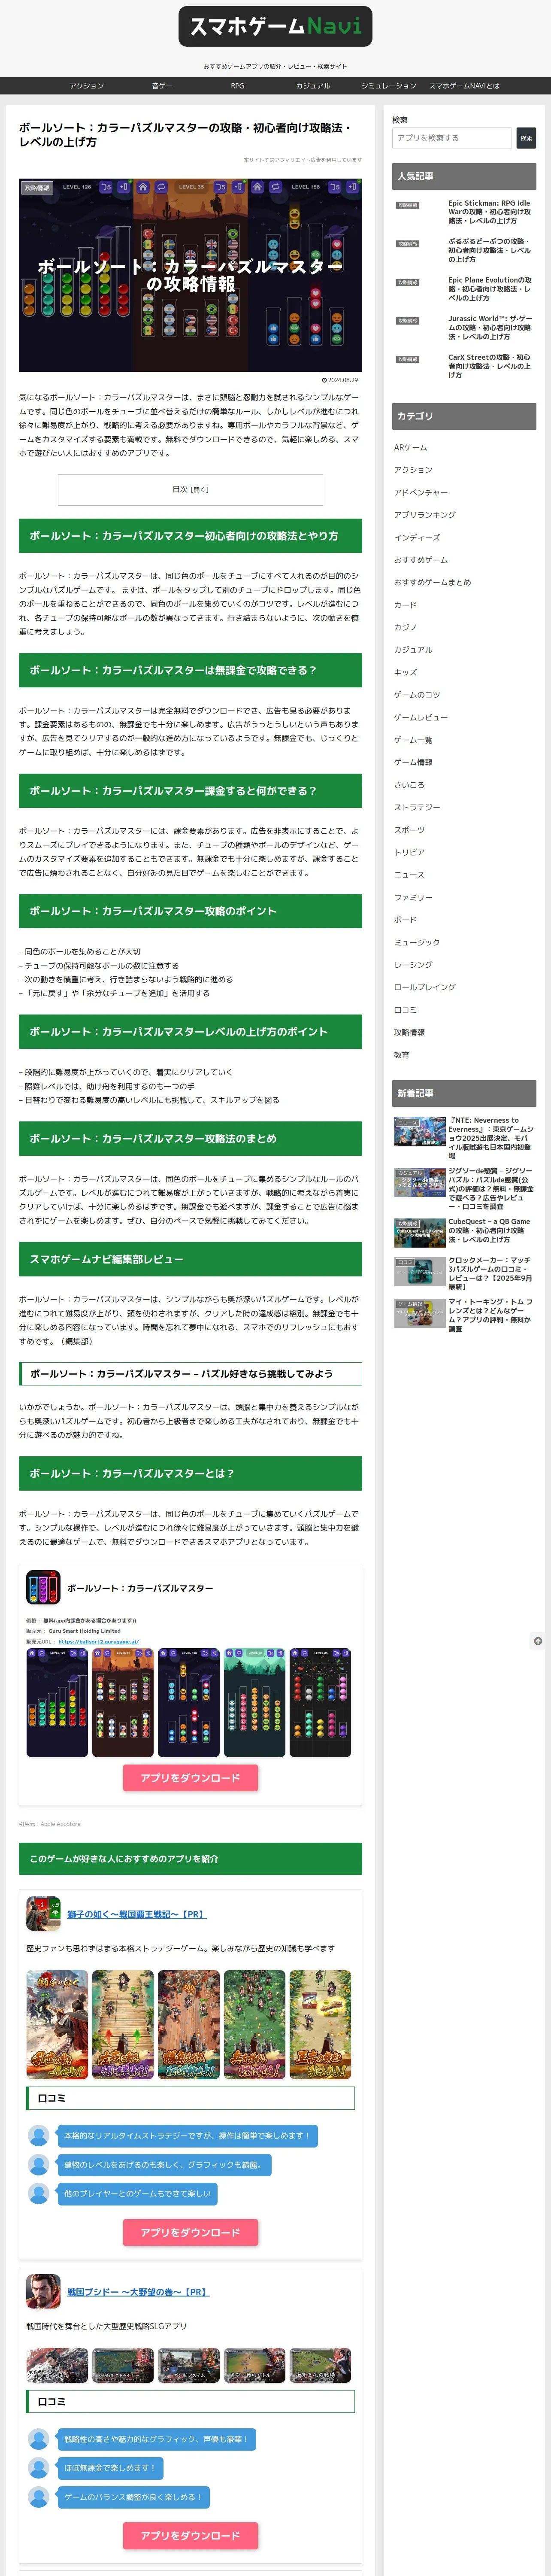Open the 獅子の如く～戦国覇王戦記～ link

tap(137, 1914)
